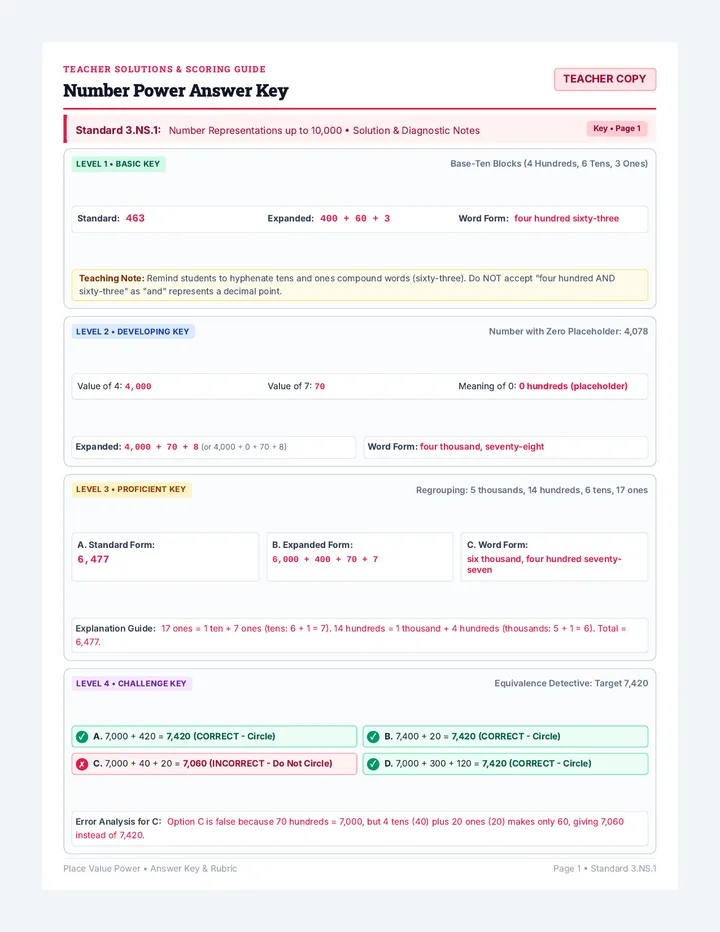The image size is (720, 932).
Task: Click the word form six thousand, four hundred seventy-seven
Action: click(x=544, y=564)
